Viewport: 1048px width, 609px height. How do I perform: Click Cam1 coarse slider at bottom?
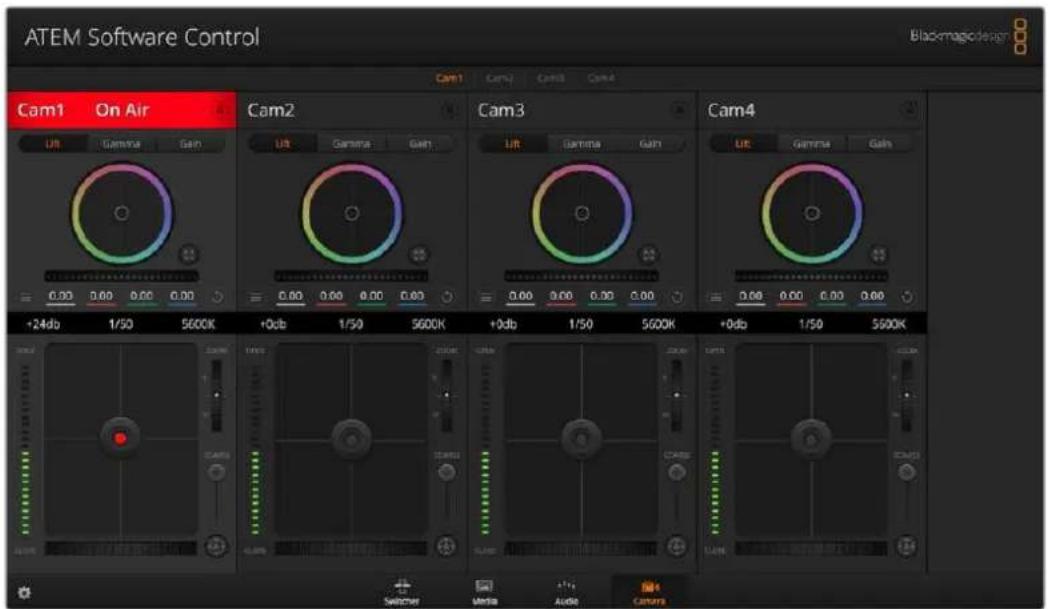tap(120, 549)
